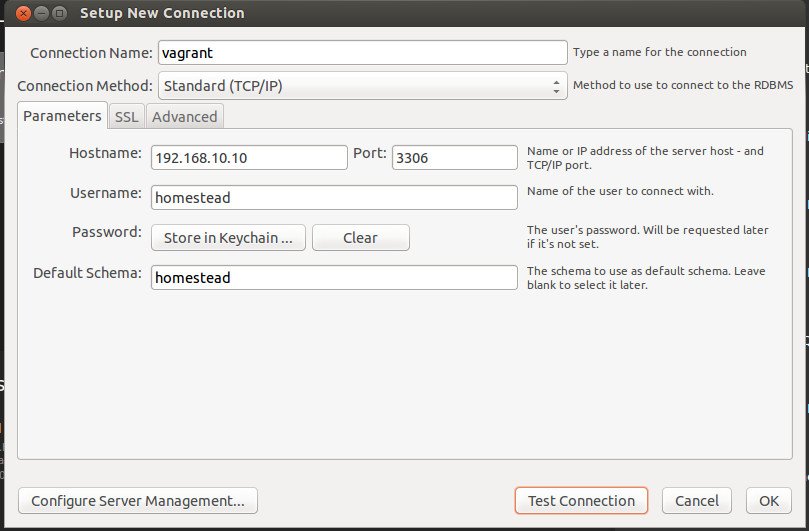This screenshot has width=809, height=531.
Task: Click the Connection Method label text
Action: tap(85, 86)
